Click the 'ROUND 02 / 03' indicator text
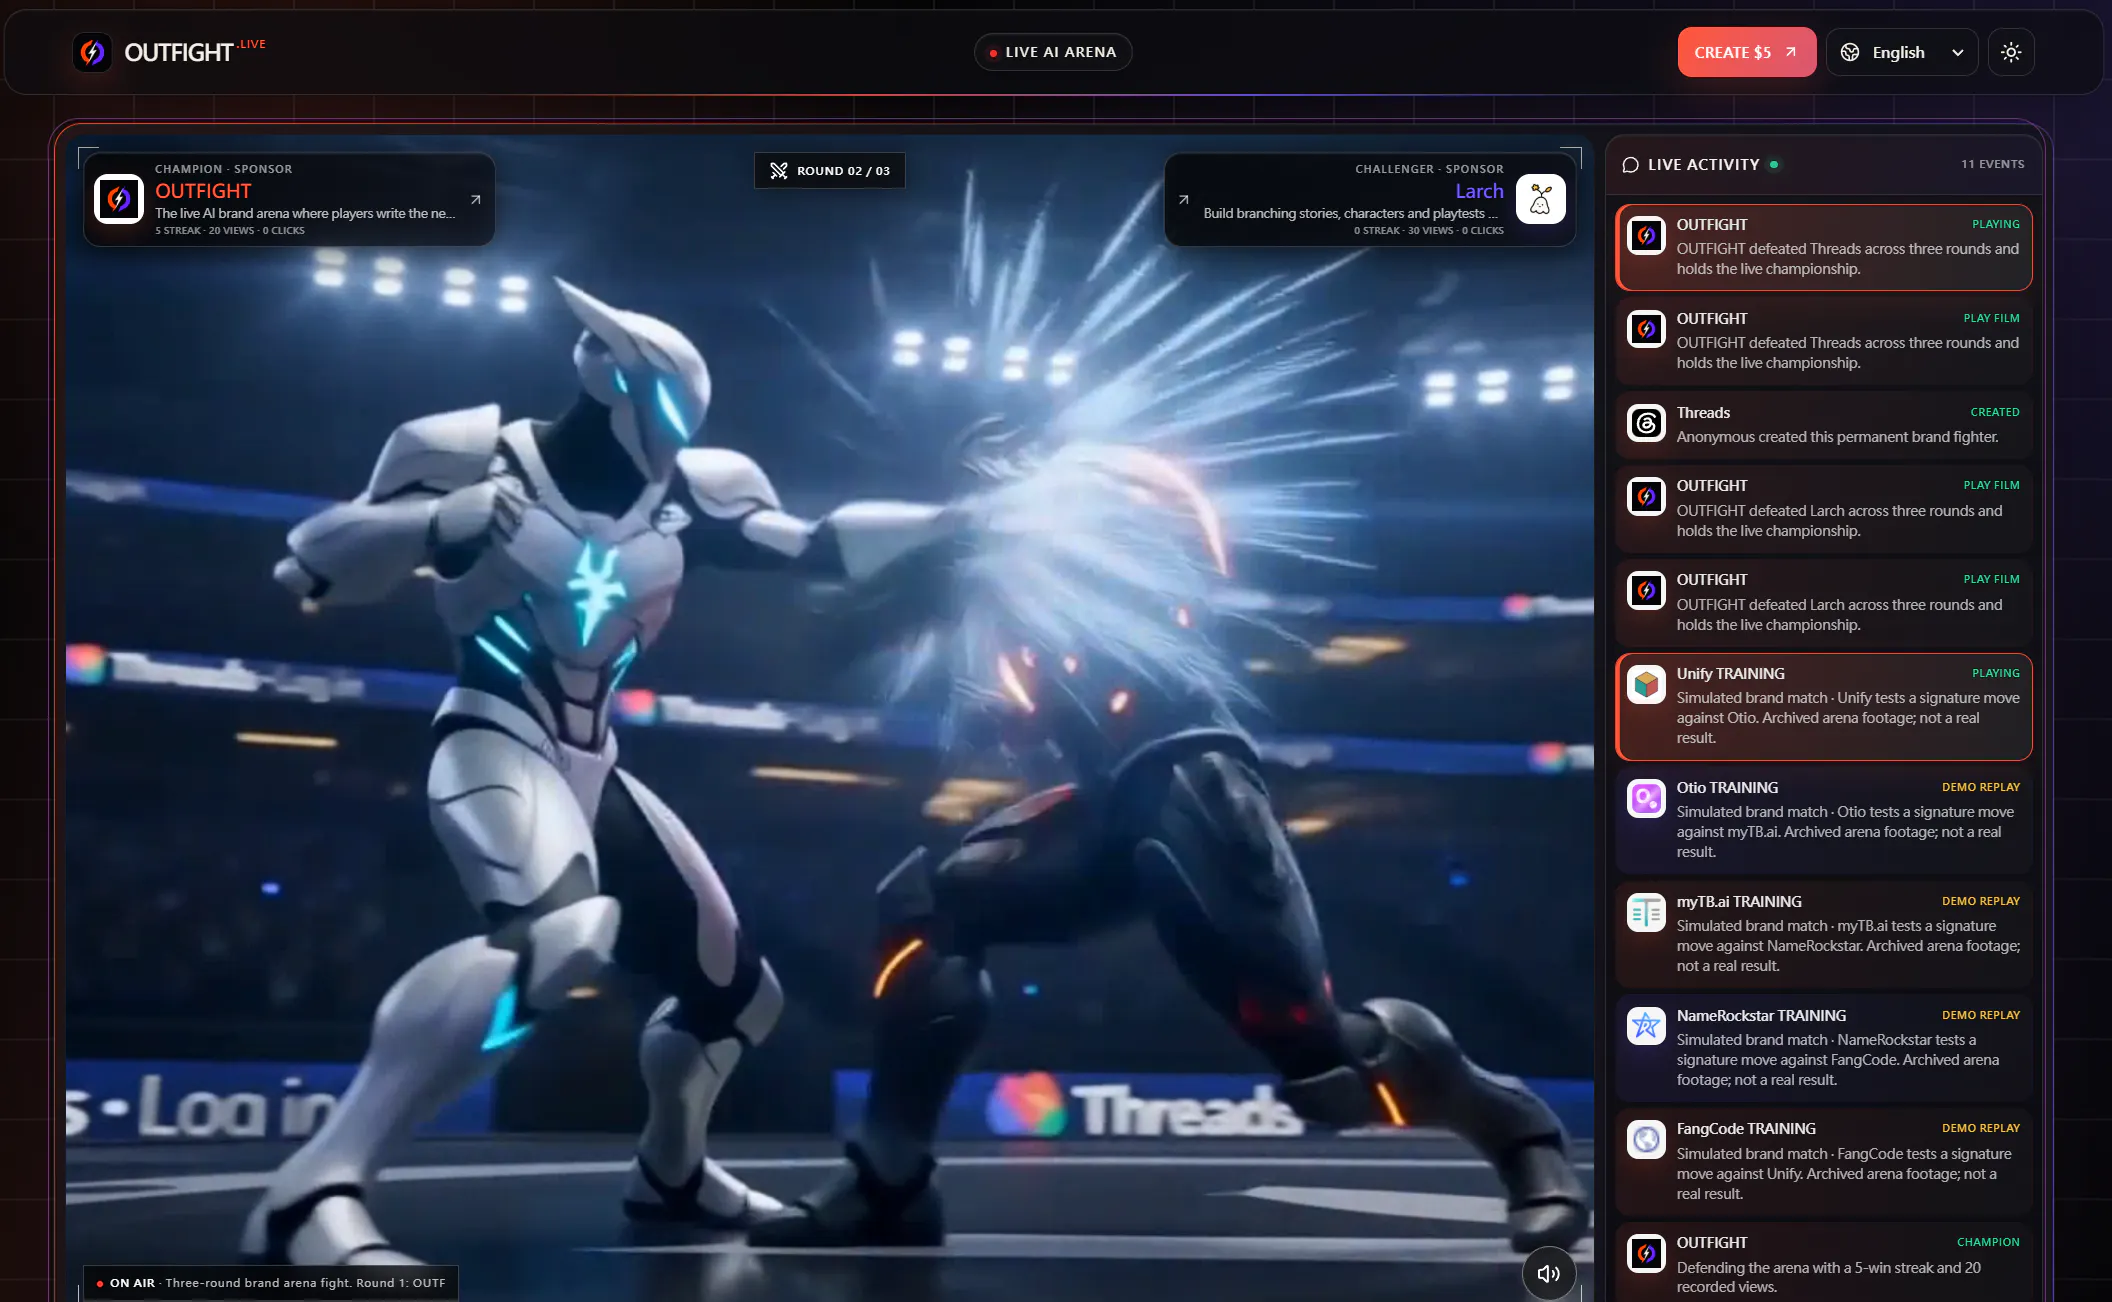The height and width of the screenshot is (1302, 2112). [x=843, y=171]
